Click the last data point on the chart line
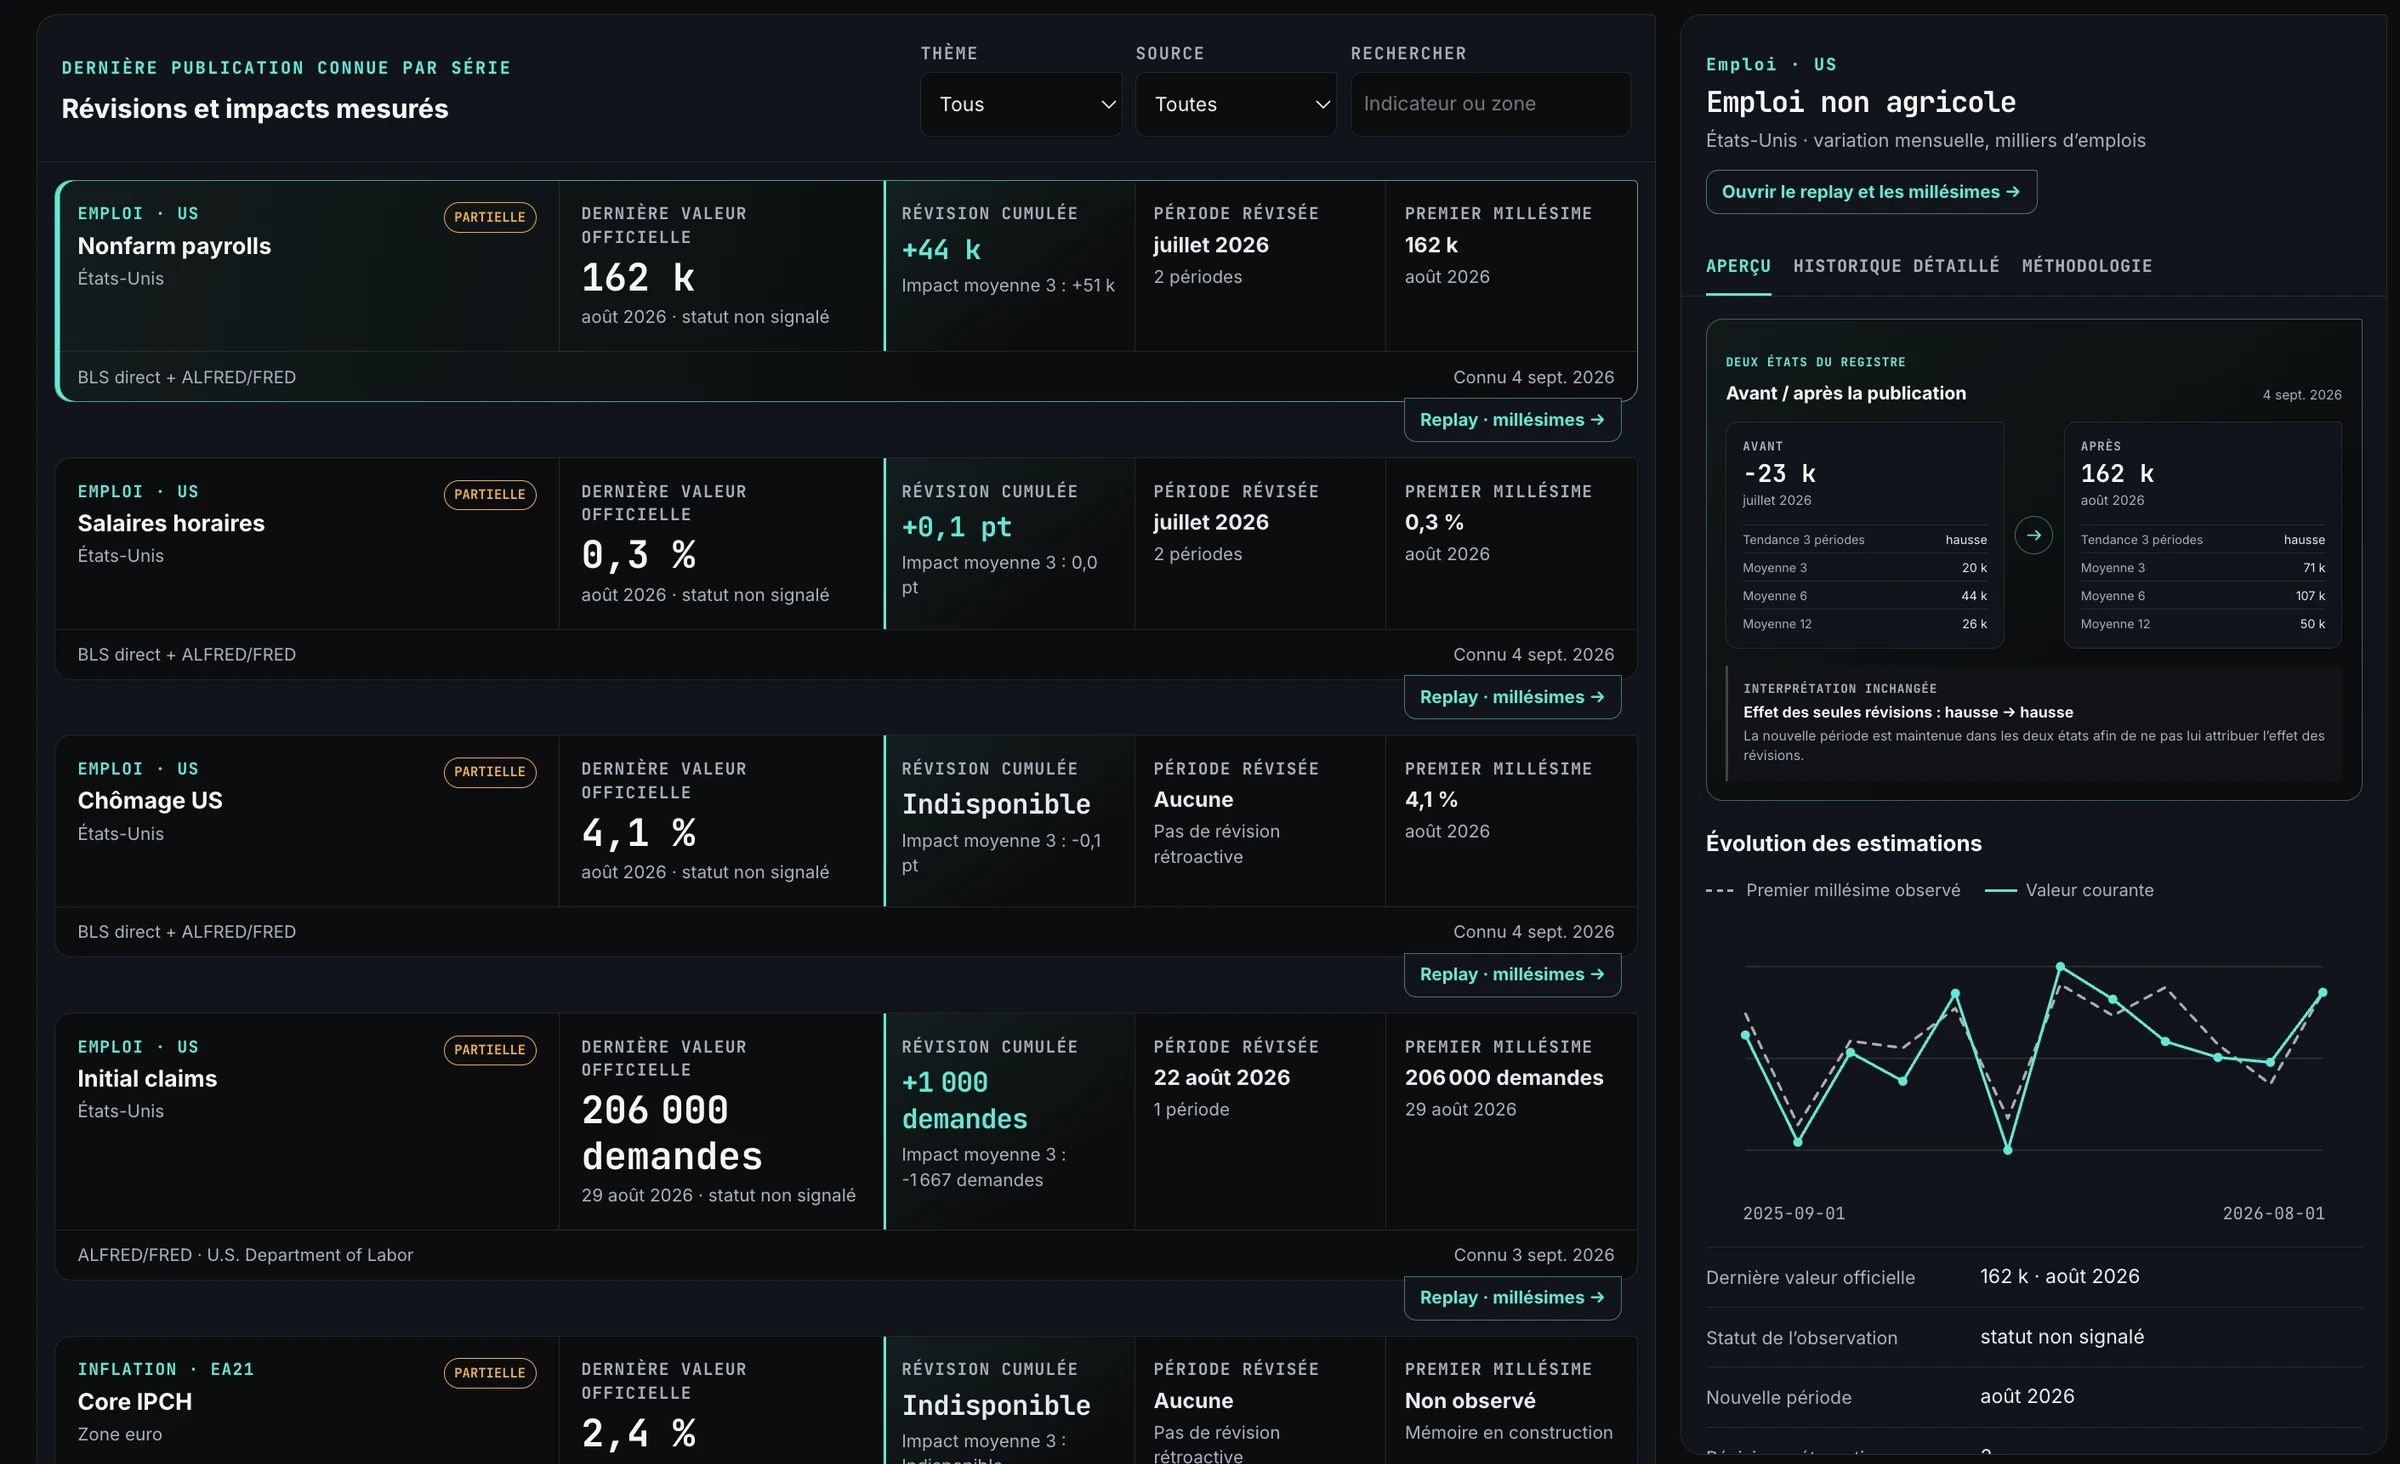The height and width of the screenshot is (1464, 2400). [2322, 993]
